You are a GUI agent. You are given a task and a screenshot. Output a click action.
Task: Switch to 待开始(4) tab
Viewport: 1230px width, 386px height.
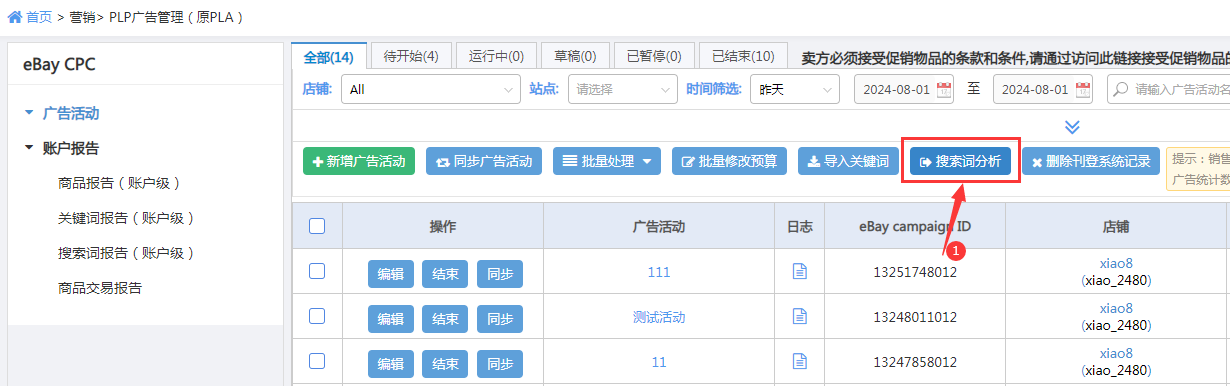pos(411,56)
